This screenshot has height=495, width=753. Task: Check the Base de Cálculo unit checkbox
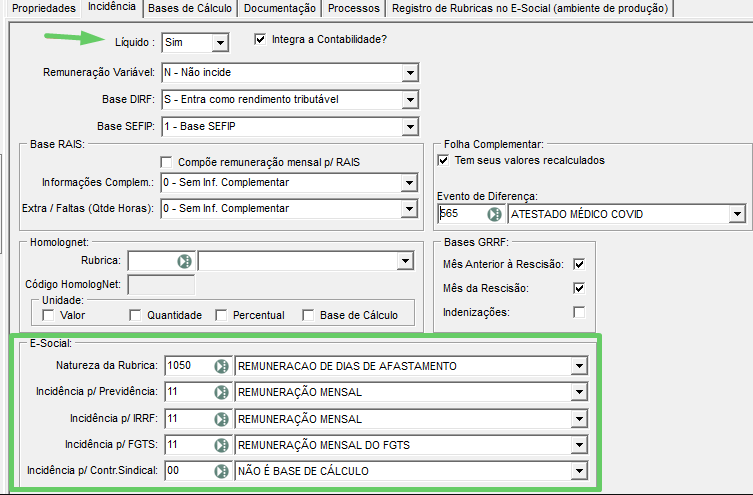pyautogui.click(x=308, y=315)
